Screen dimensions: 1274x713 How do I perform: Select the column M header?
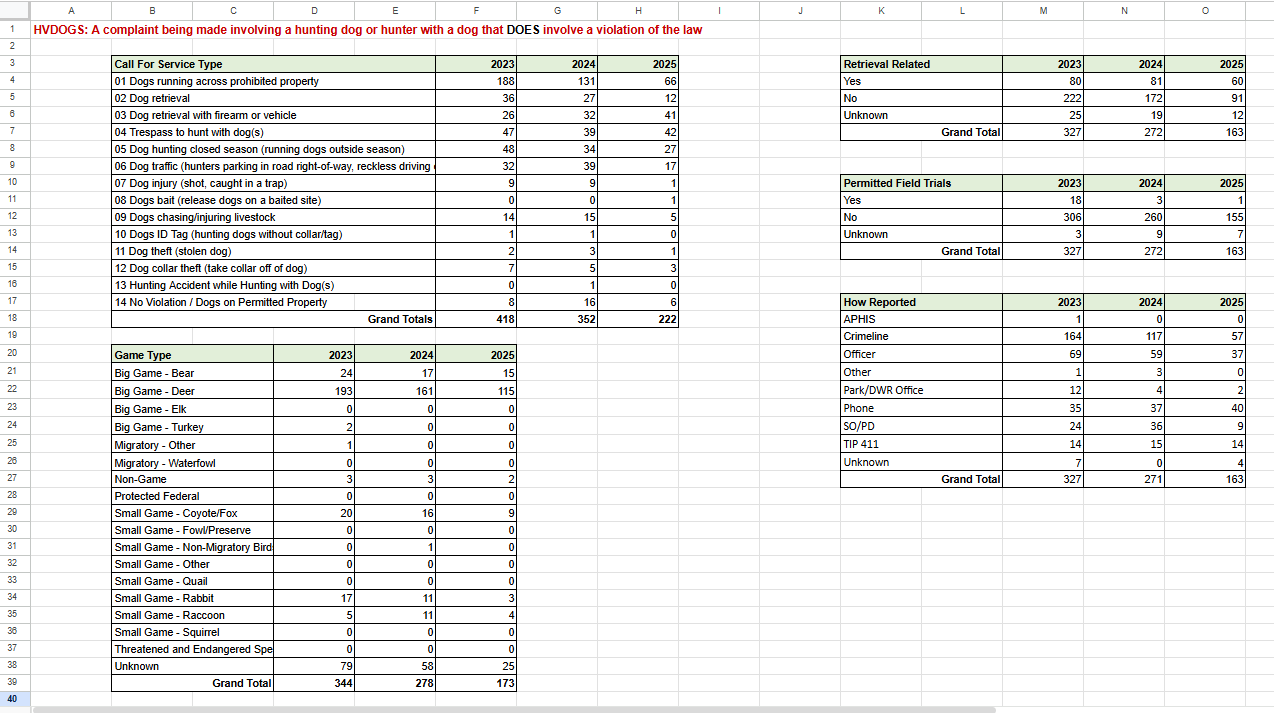pos(1043,10)
